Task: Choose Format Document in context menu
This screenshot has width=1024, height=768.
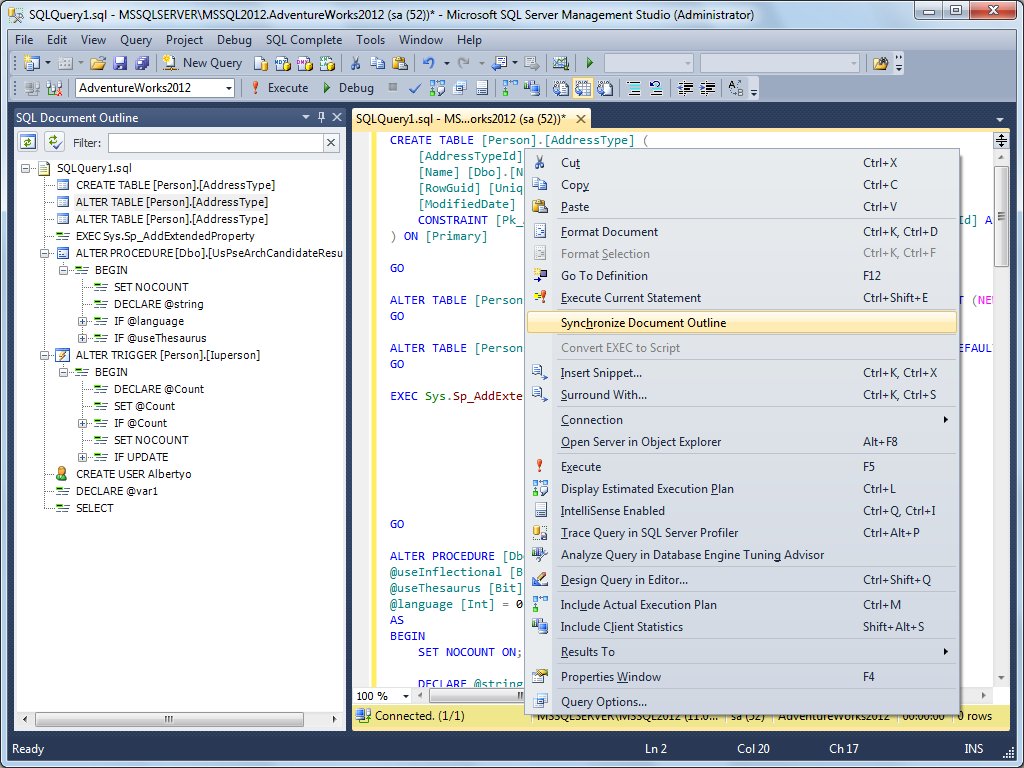Action: click(742, 232)
